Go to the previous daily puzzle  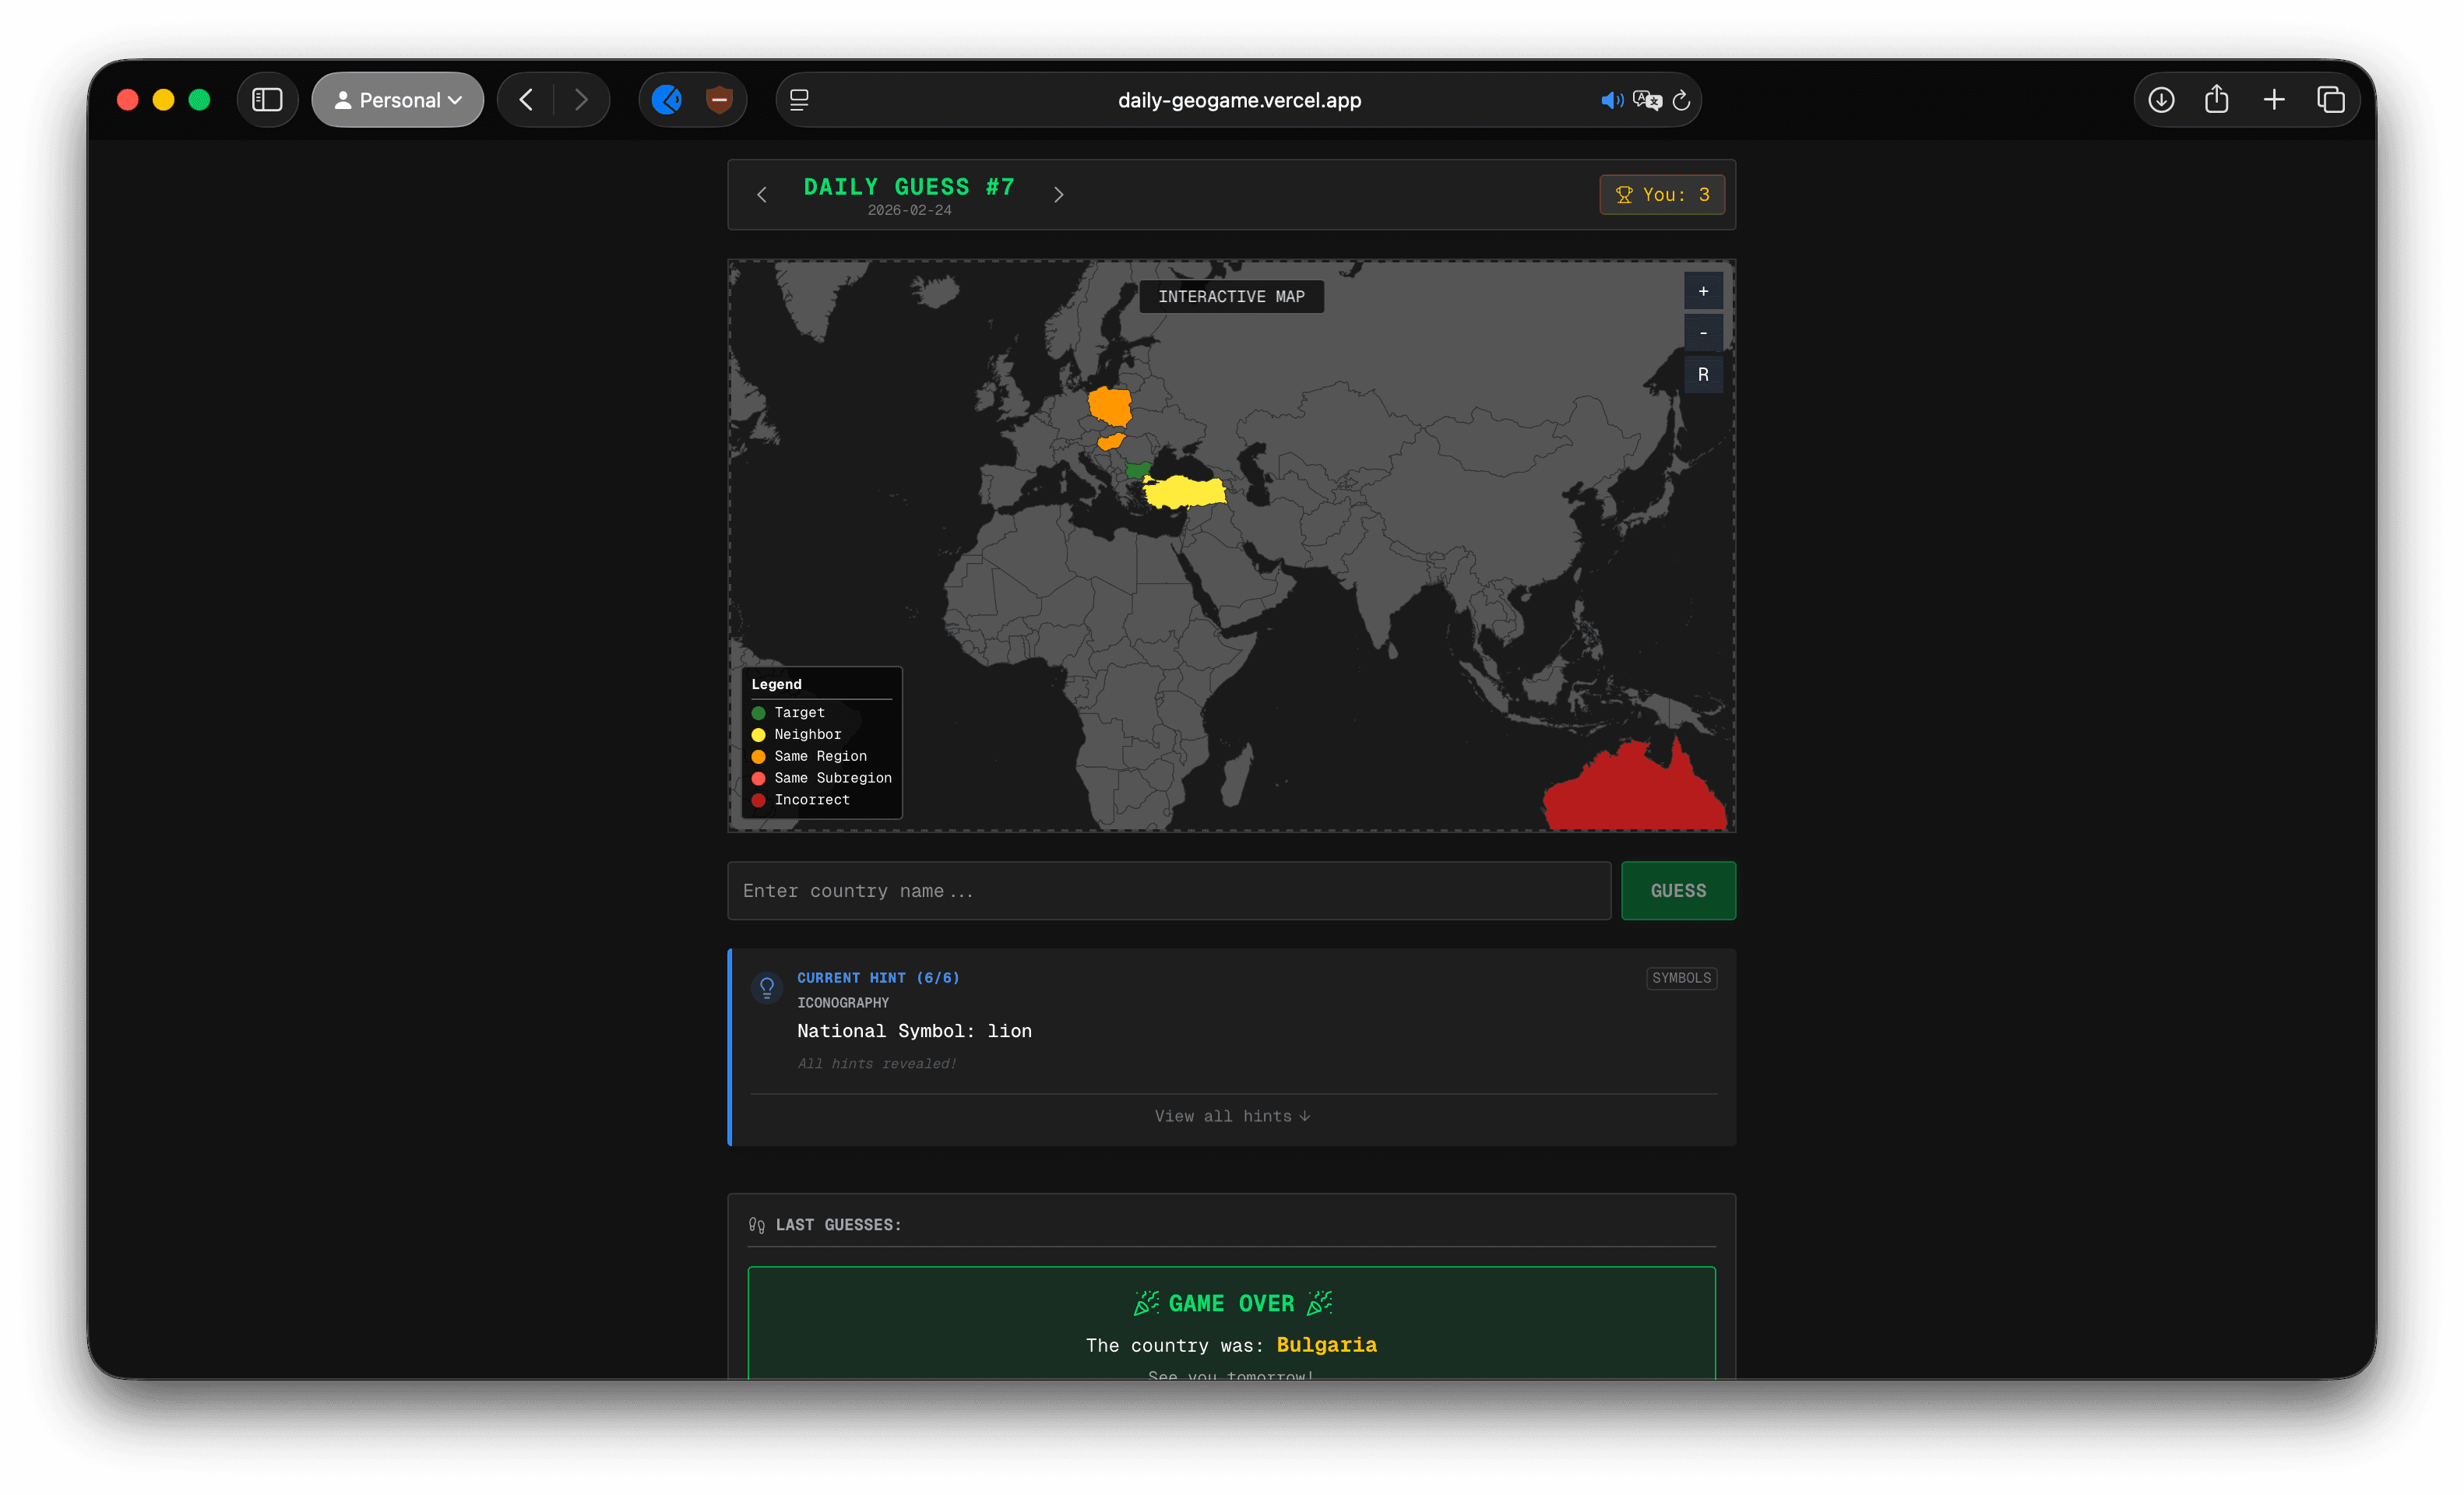(763, 194)
